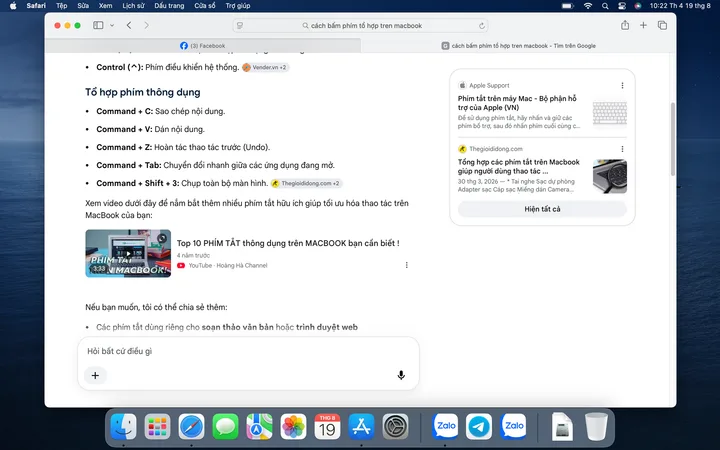
Task: Show tab overview icon
Action: click(662, 25)
